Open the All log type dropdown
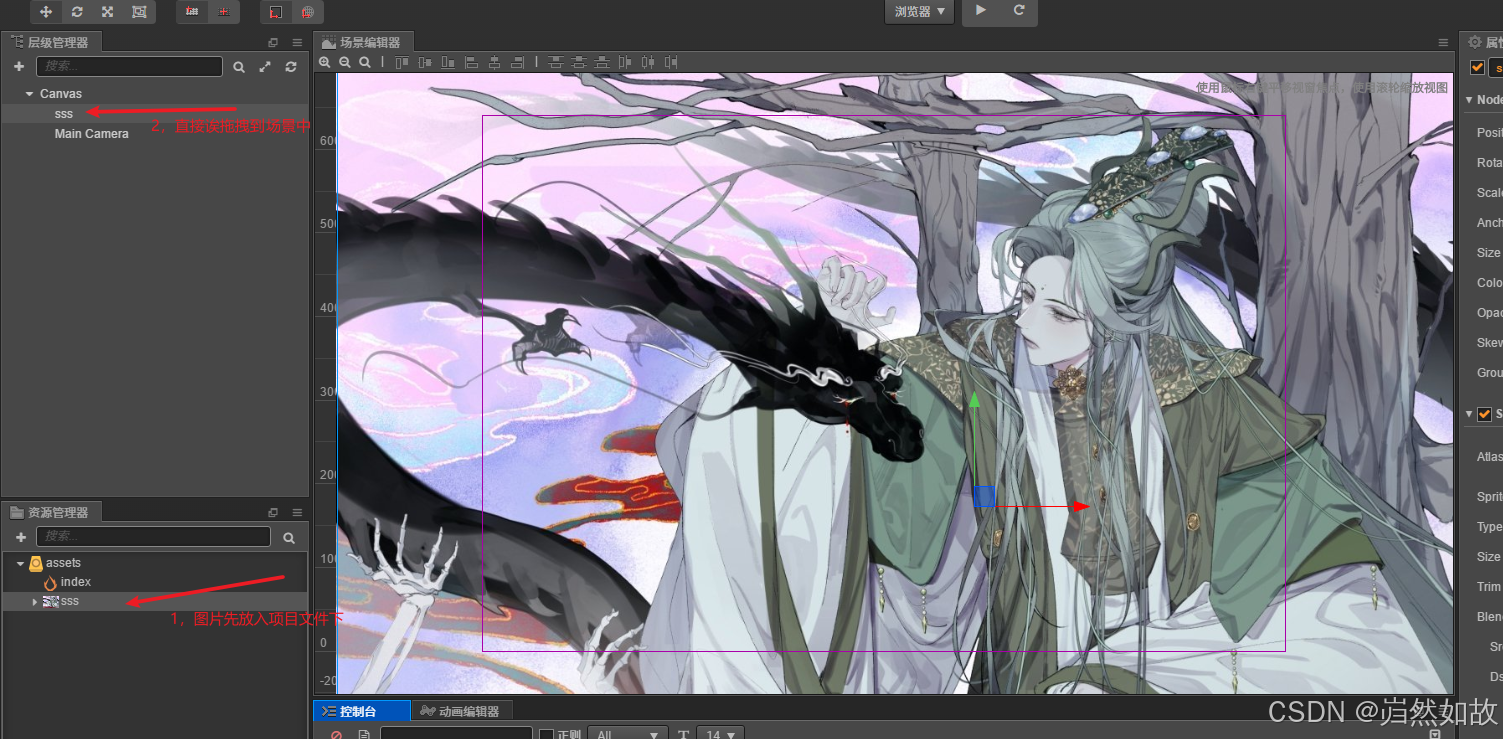Screen dimensions: 1503x739 (628, 734)
